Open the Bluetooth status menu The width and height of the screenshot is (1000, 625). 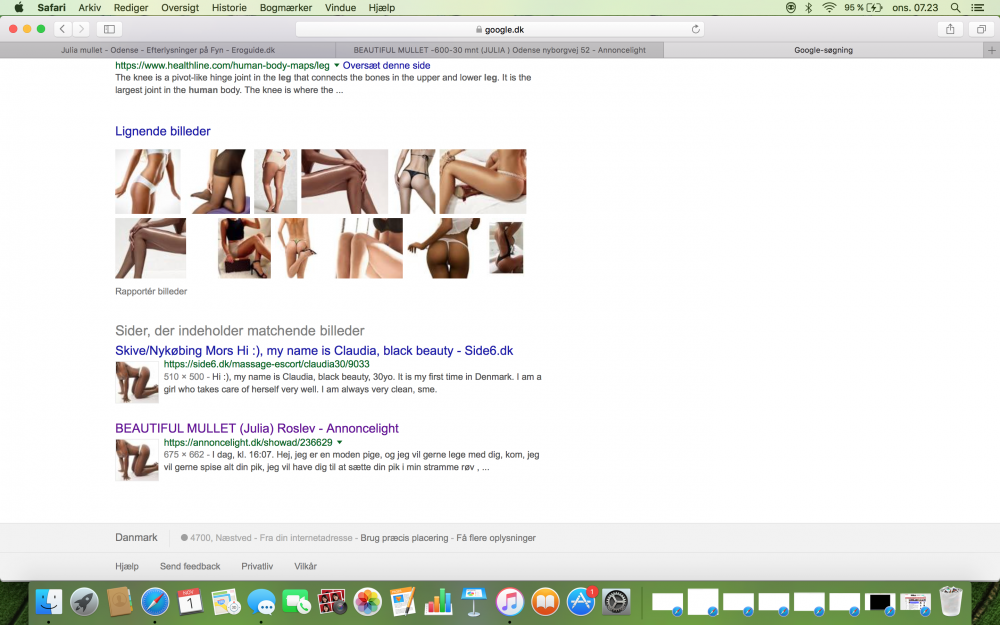809,8
